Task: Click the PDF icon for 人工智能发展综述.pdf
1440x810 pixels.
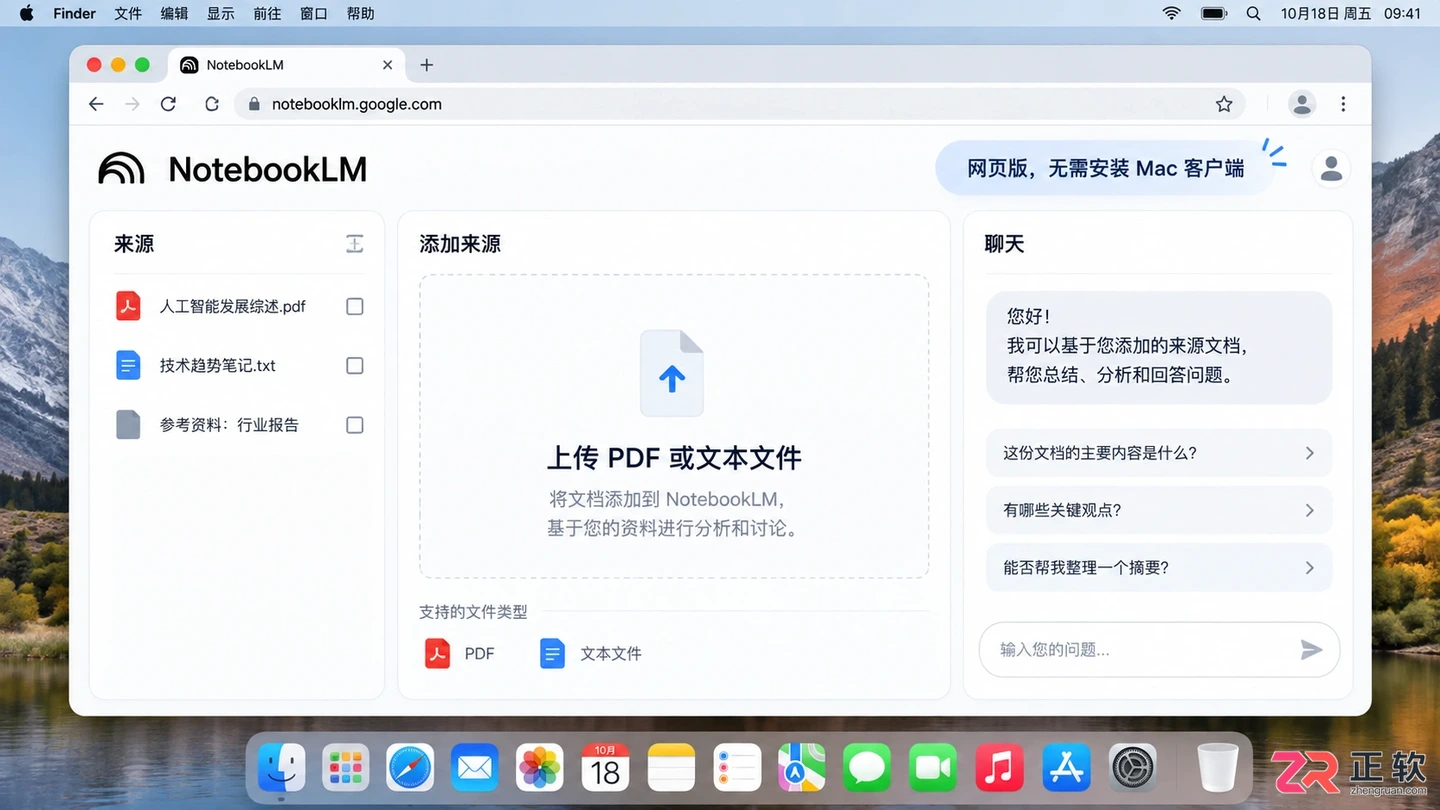Action: (x=128, y=306)
